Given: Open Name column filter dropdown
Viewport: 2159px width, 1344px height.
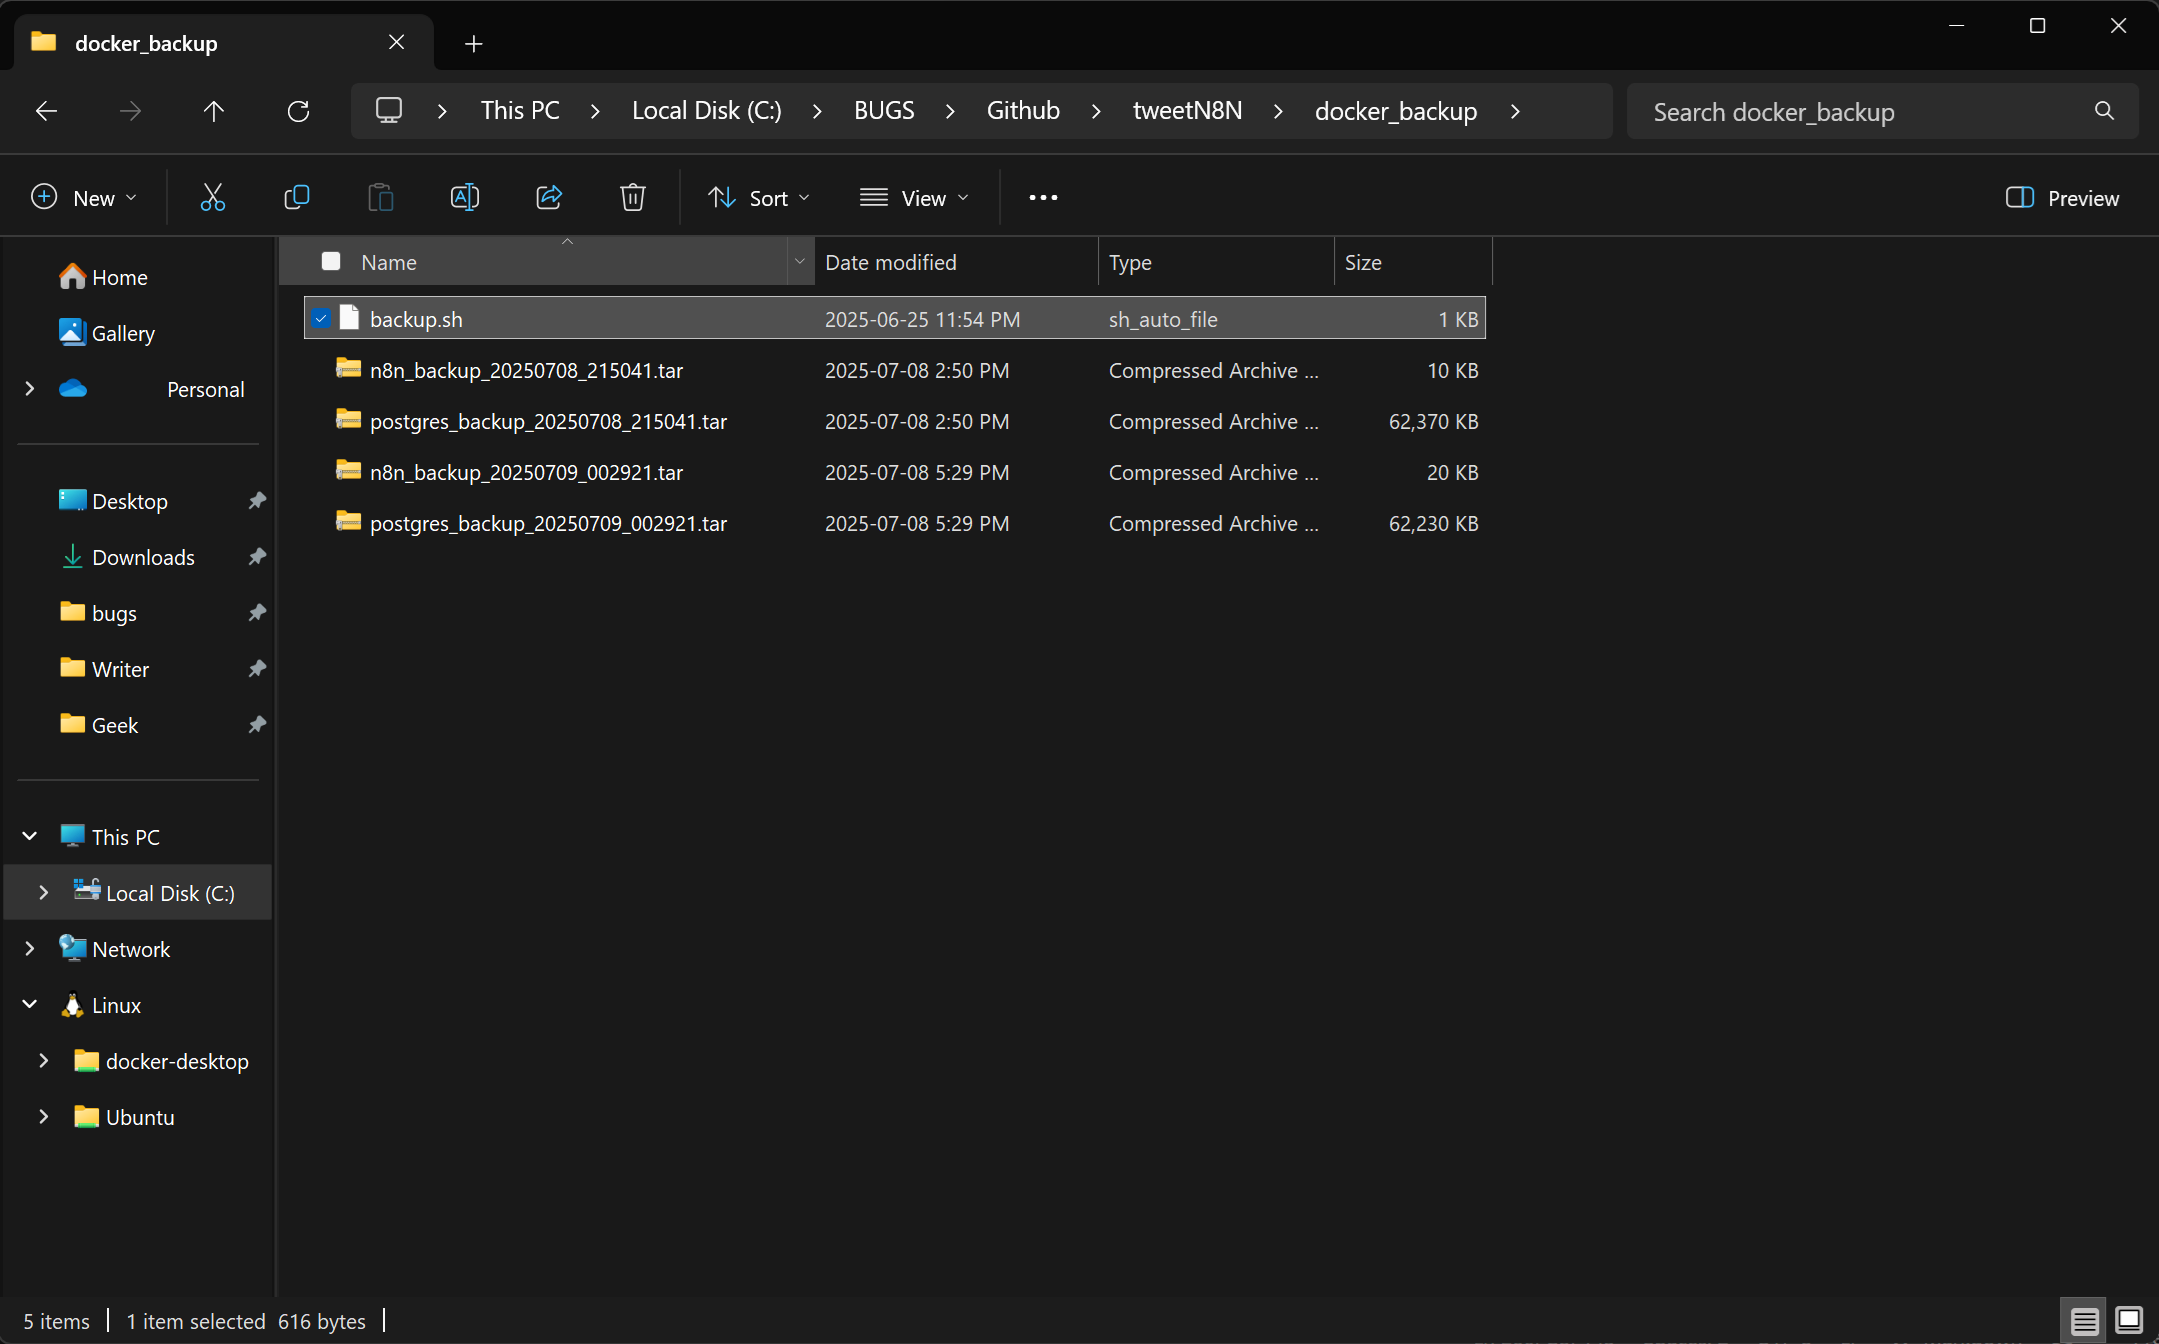Looking at the screenshot, I should point(800,261).
